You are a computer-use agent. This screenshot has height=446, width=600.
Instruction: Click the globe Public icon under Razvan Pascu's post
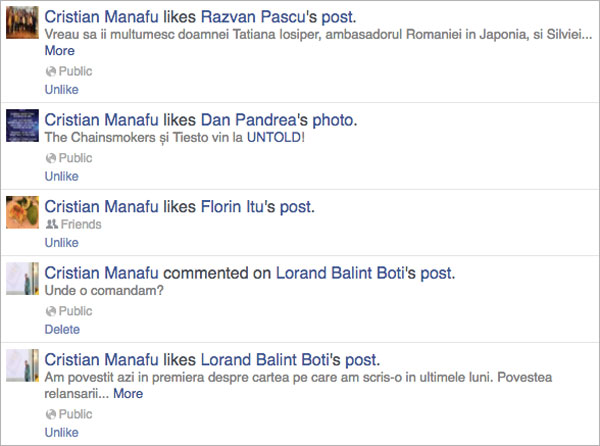point(51,72)
